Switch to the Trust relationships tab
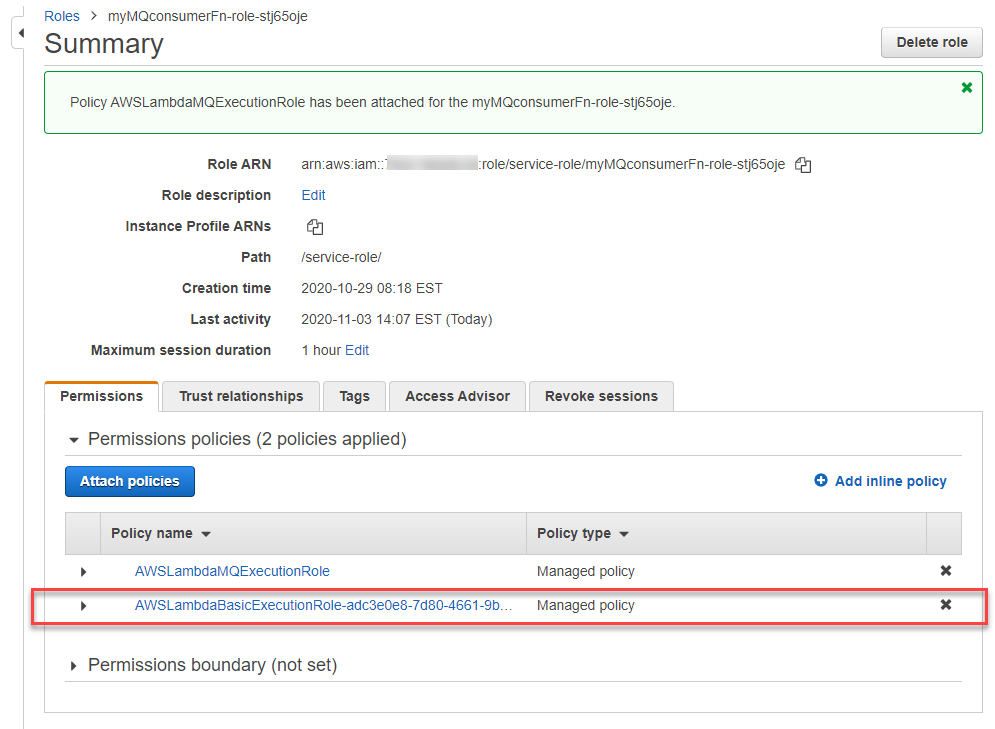The image size is (995, 729). tap(241, 397)
